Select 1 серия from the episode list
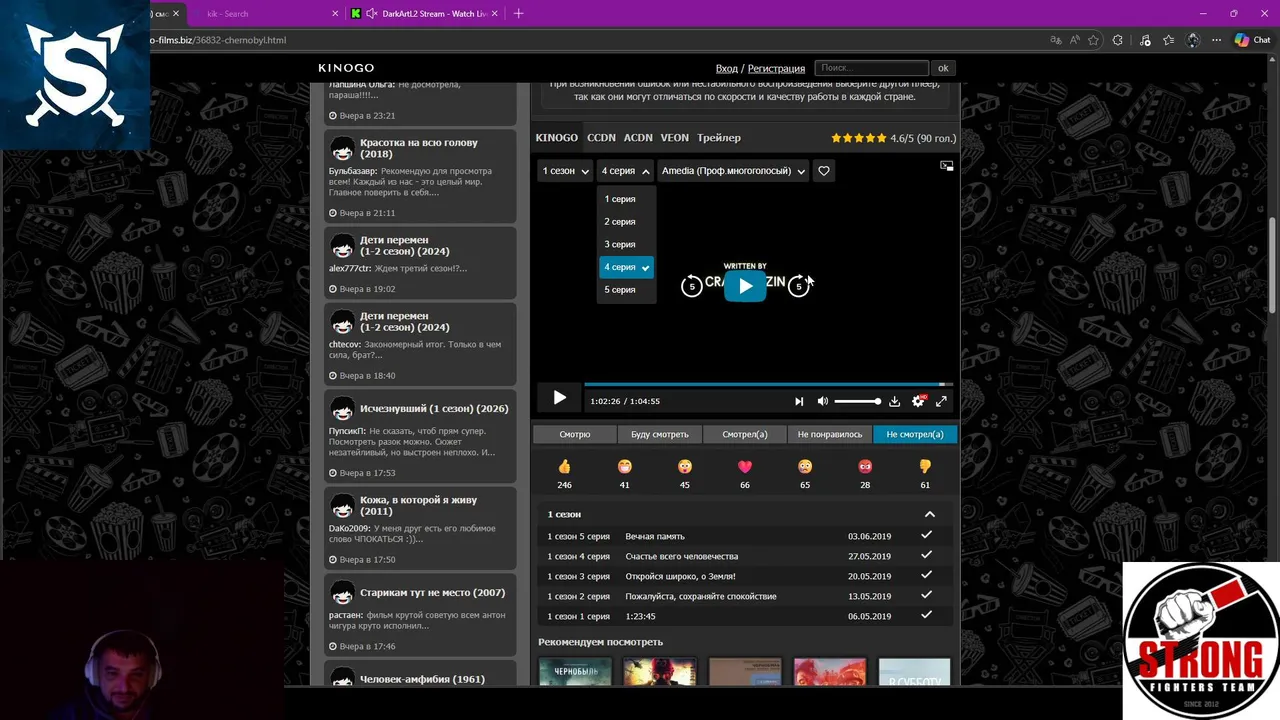1280x720 pixels. coord(626,199)
